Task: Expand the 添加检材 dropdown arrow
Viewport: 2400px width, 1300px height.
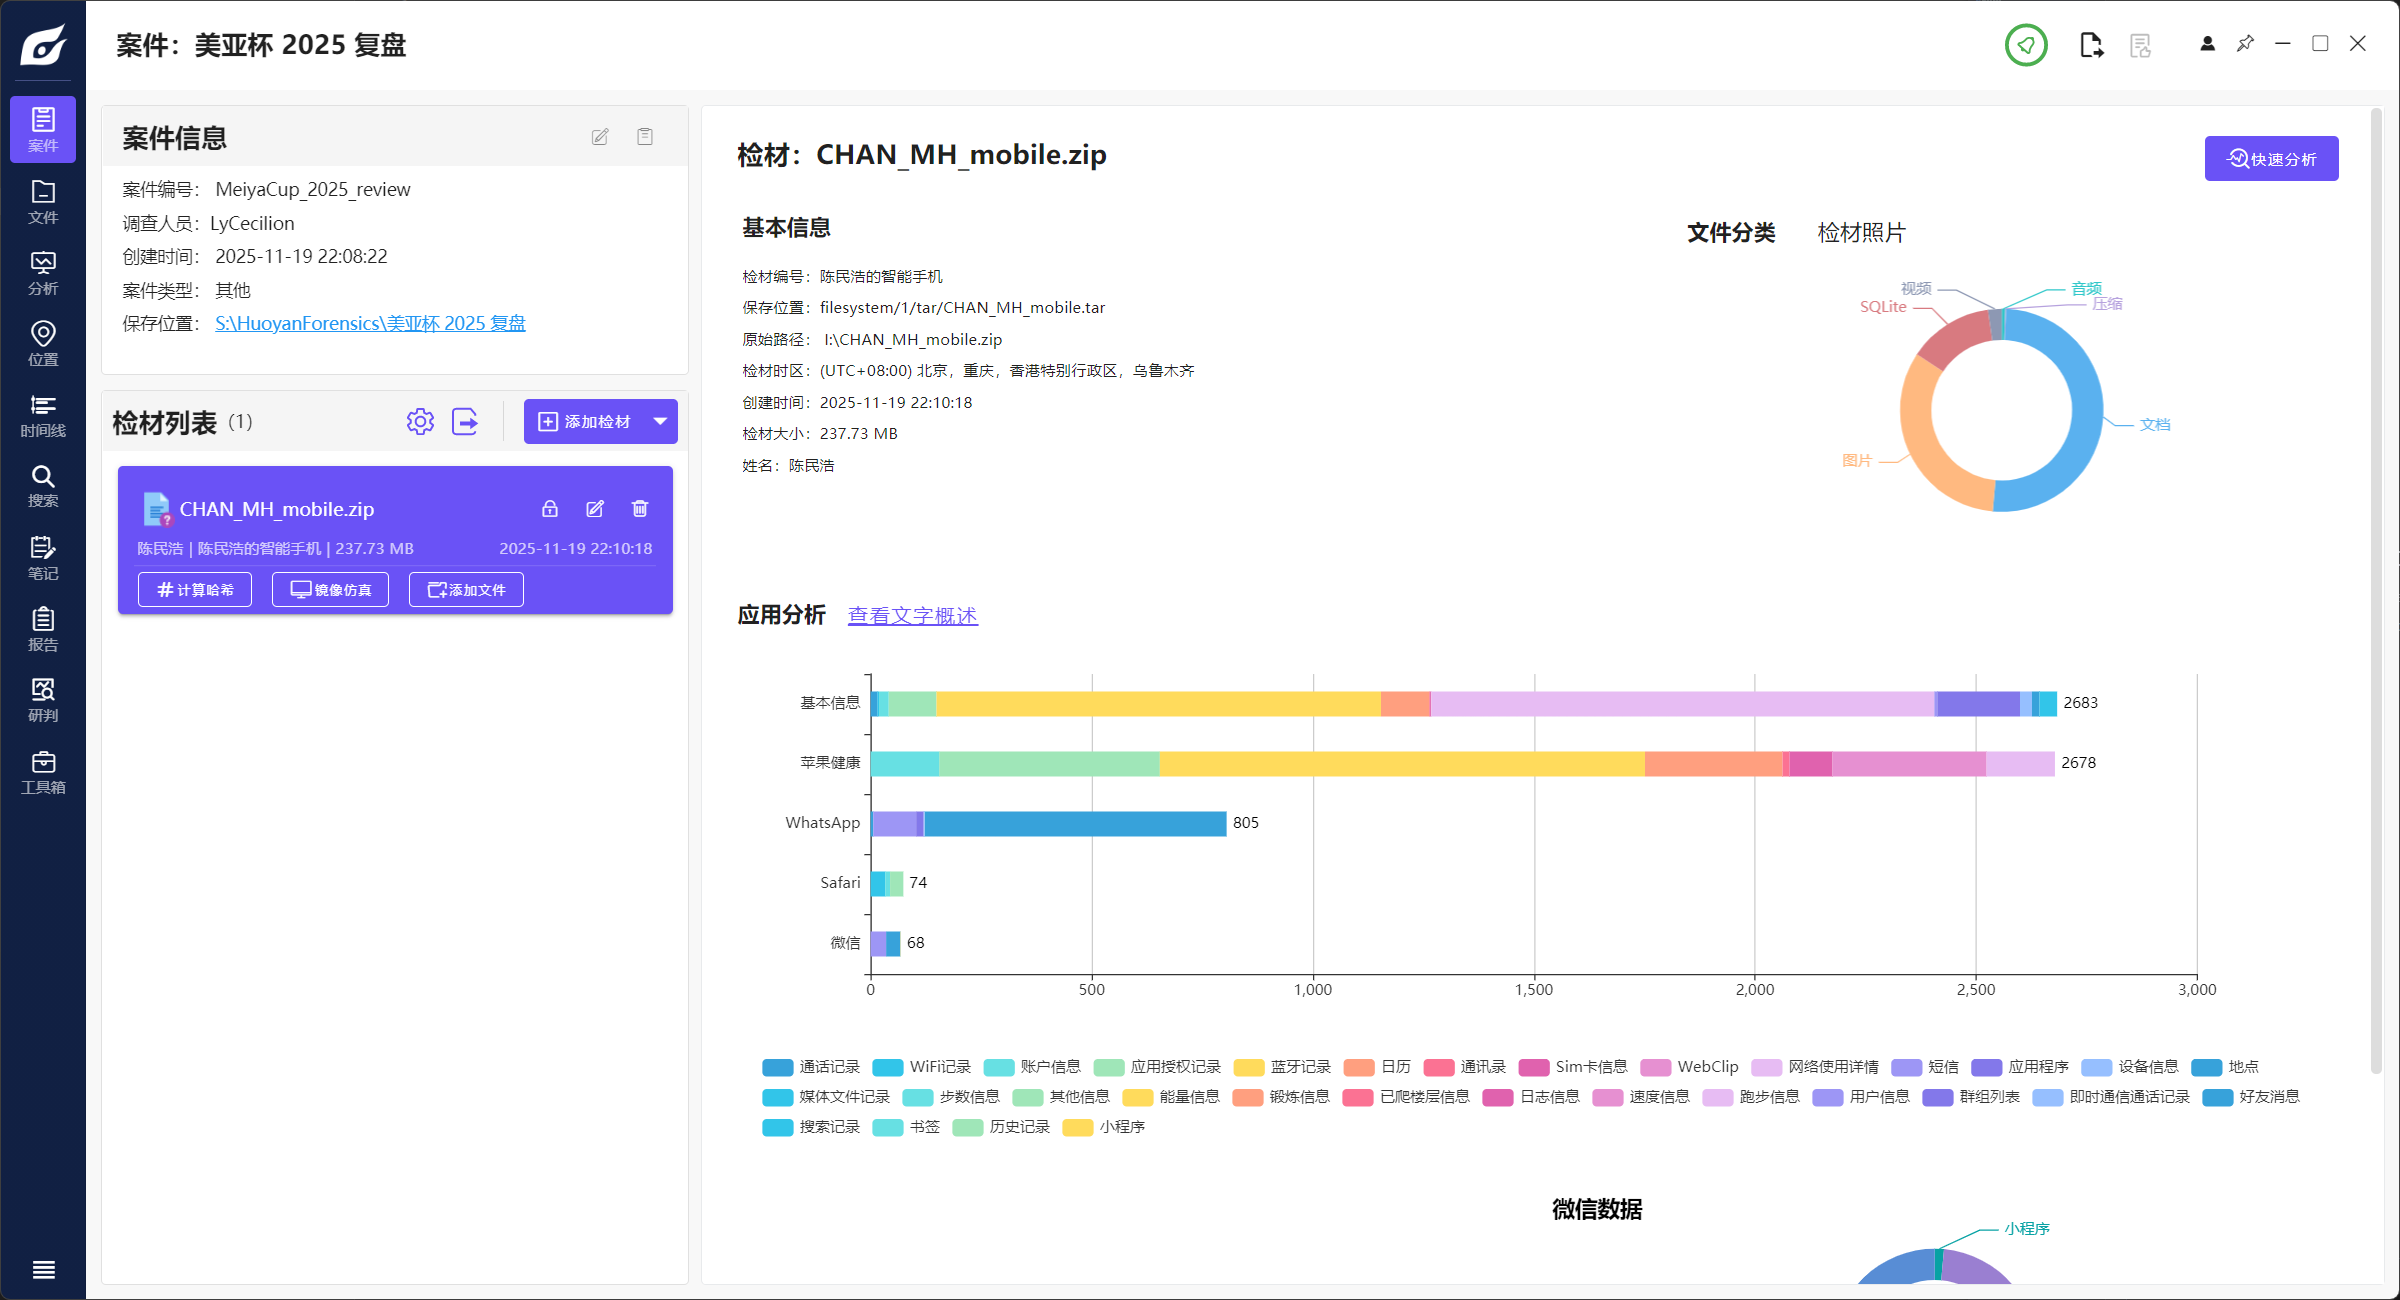Action: (660, 422)
